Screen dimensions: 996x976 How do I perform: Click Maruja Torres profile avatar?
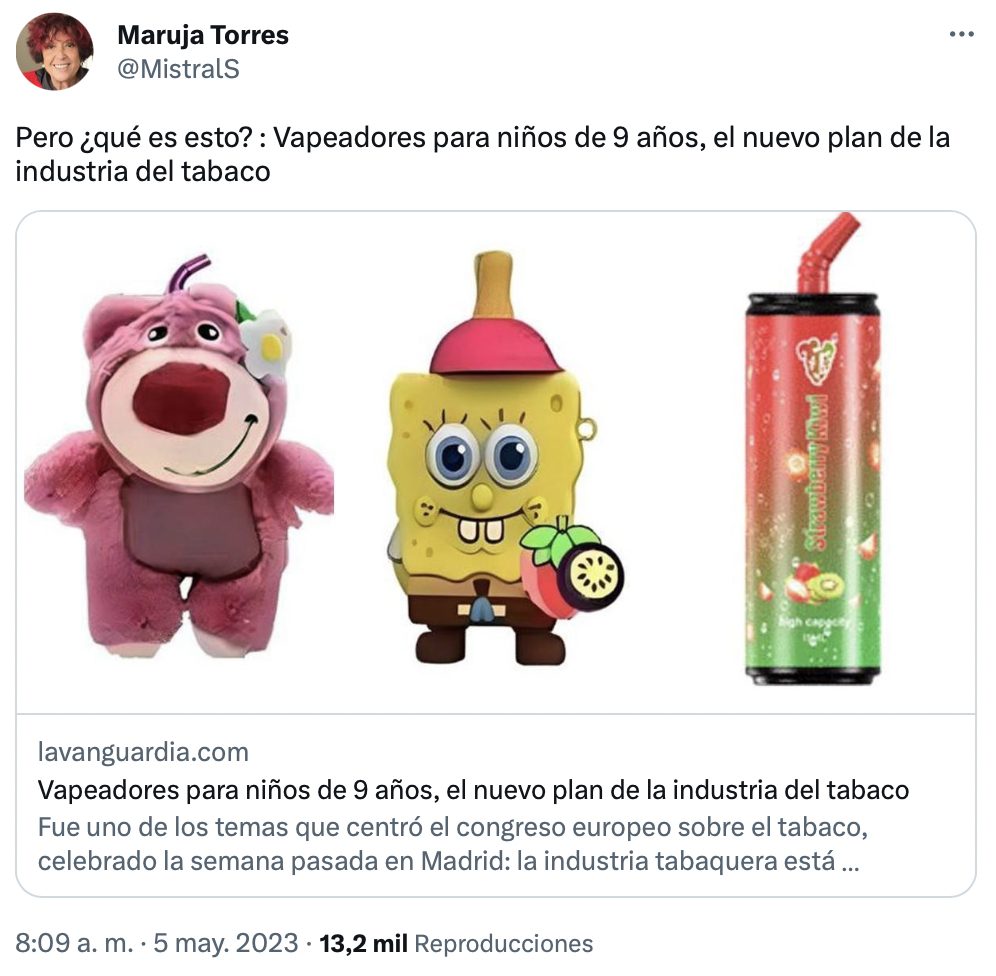[x=55, y=51]
